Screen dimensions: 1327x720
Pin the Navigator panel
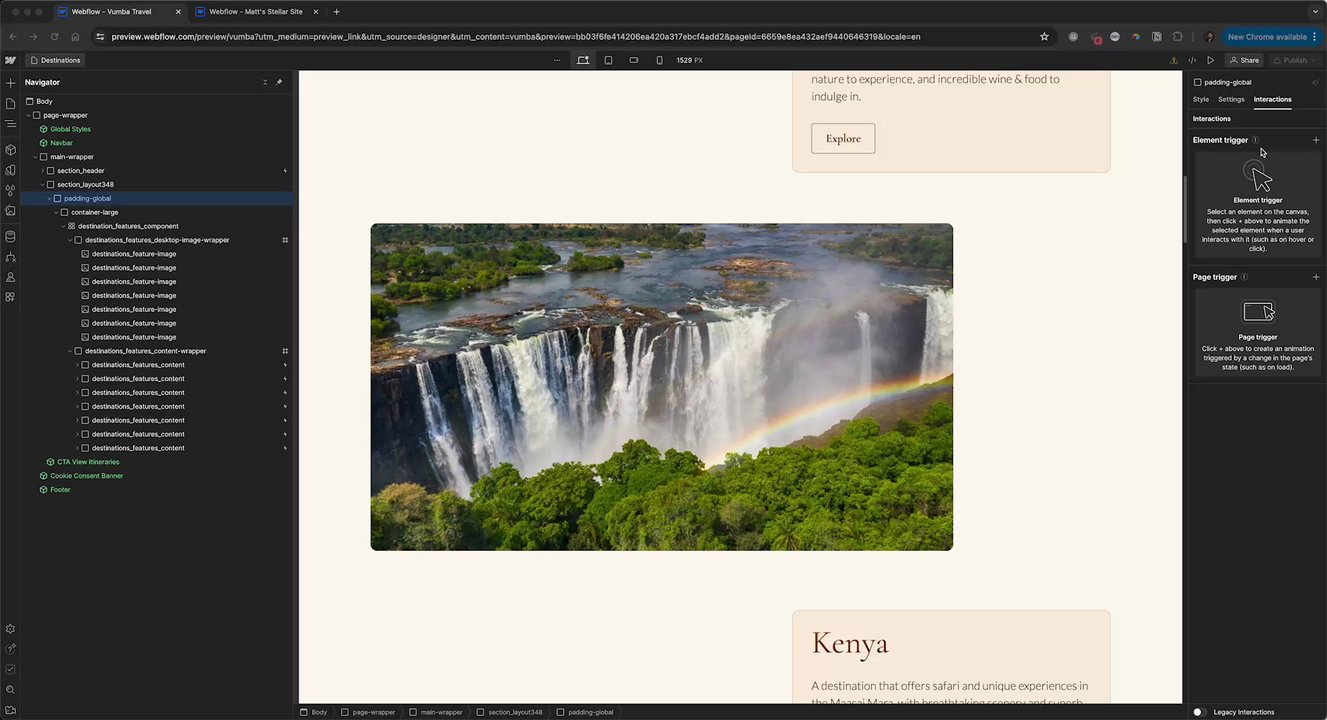point(279,82)
